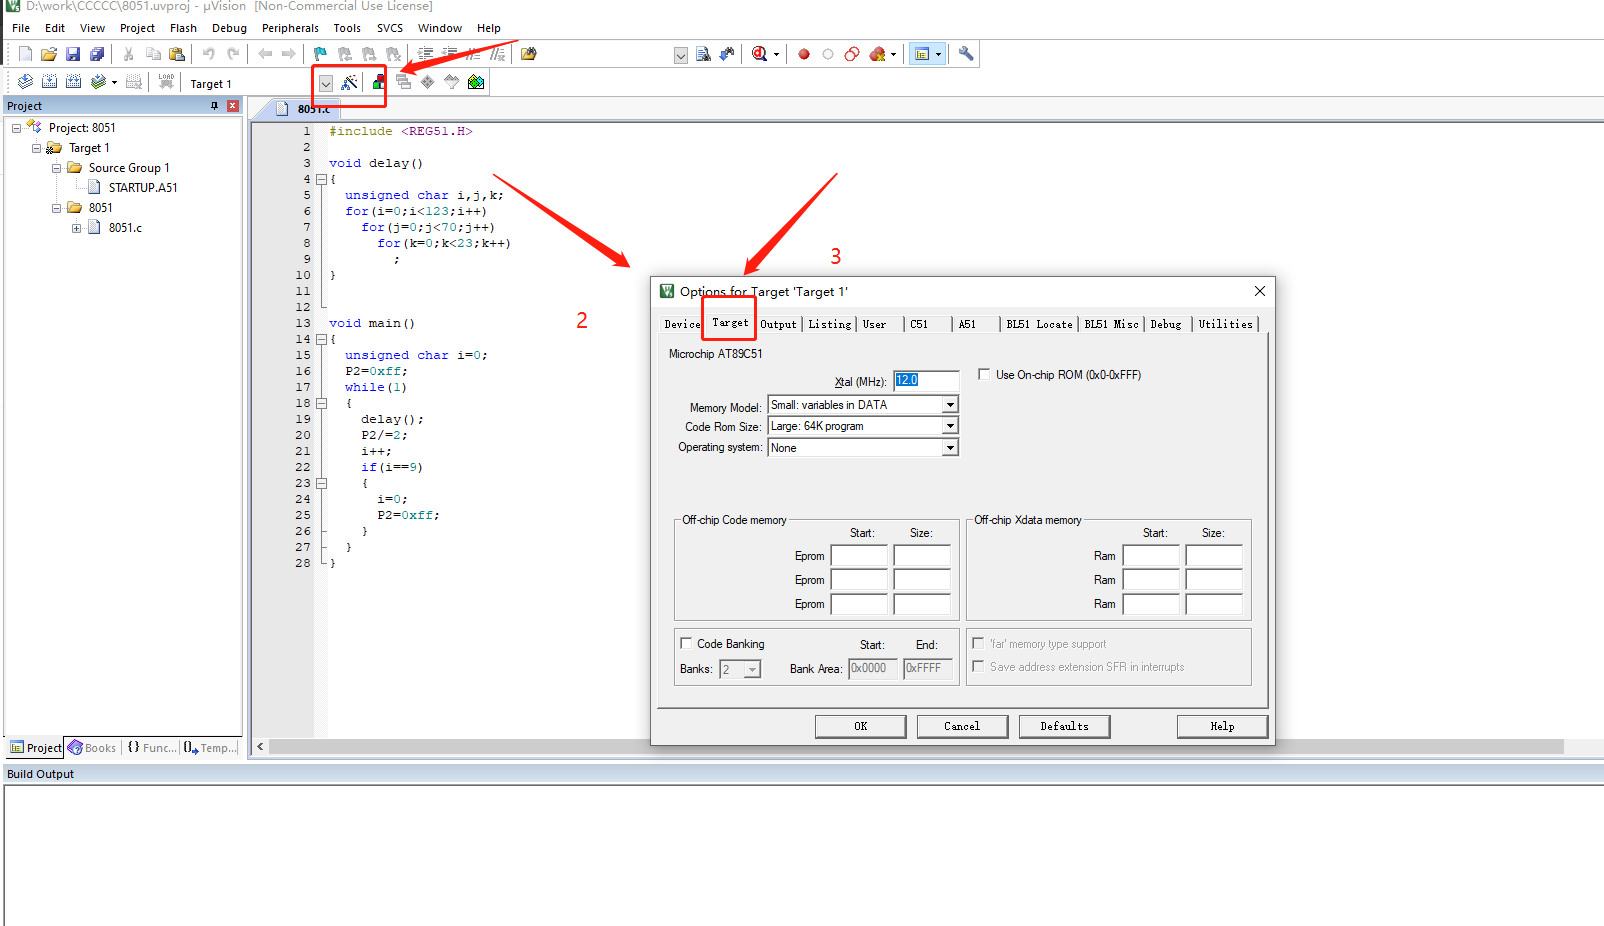Click the Manage Project Items colored blocks icon
Screen dimensions: 1604x926
click(378, 82)
